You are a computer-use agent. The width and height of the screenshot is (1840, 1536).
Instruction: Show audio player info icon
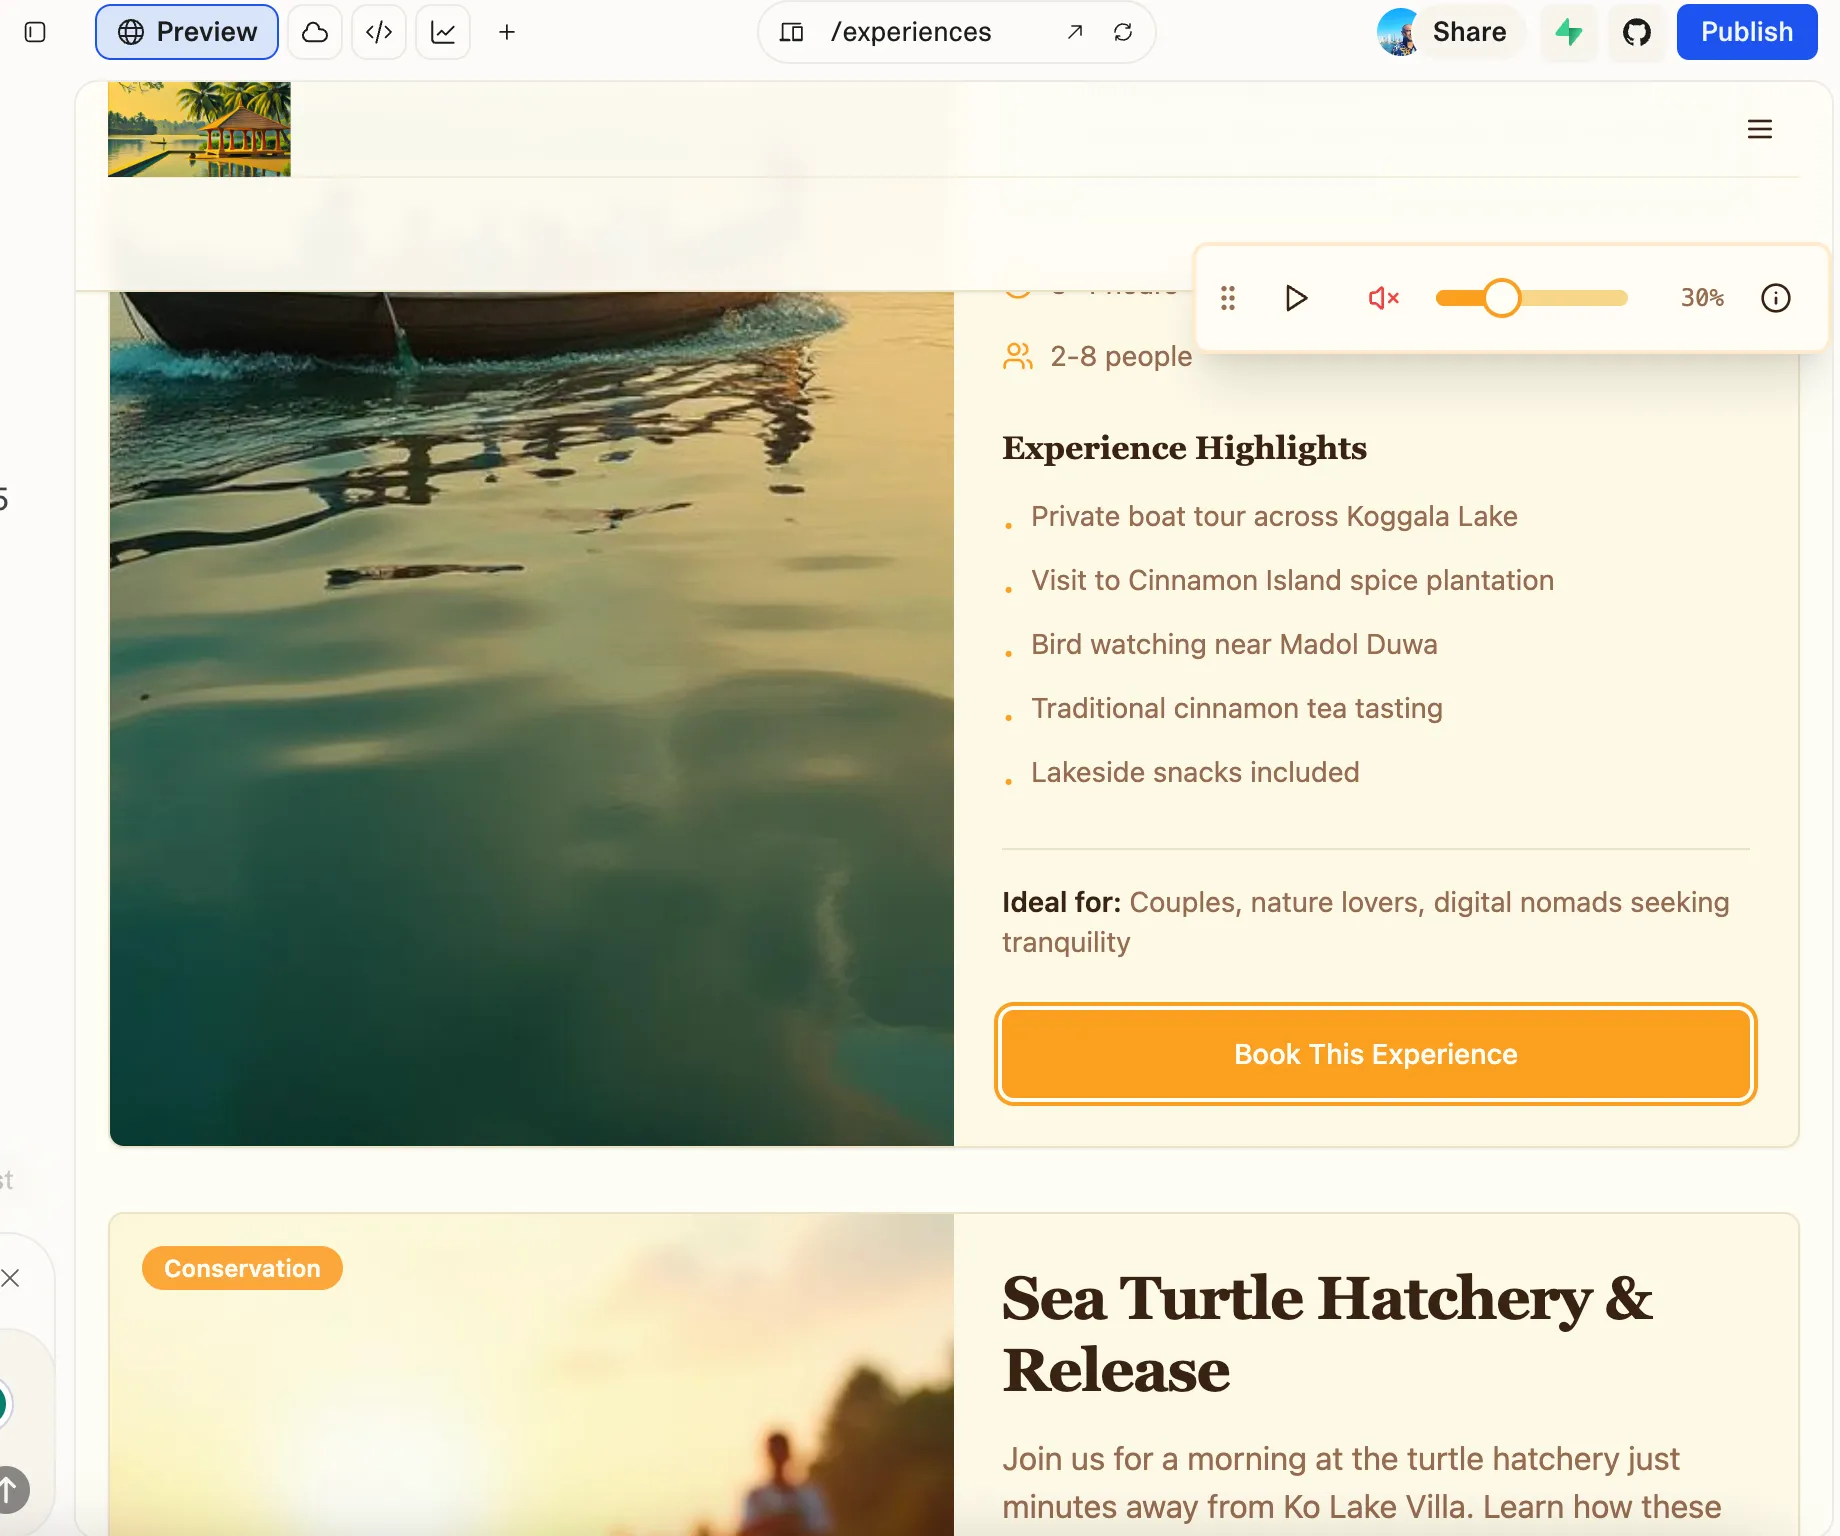point(1776,298)
